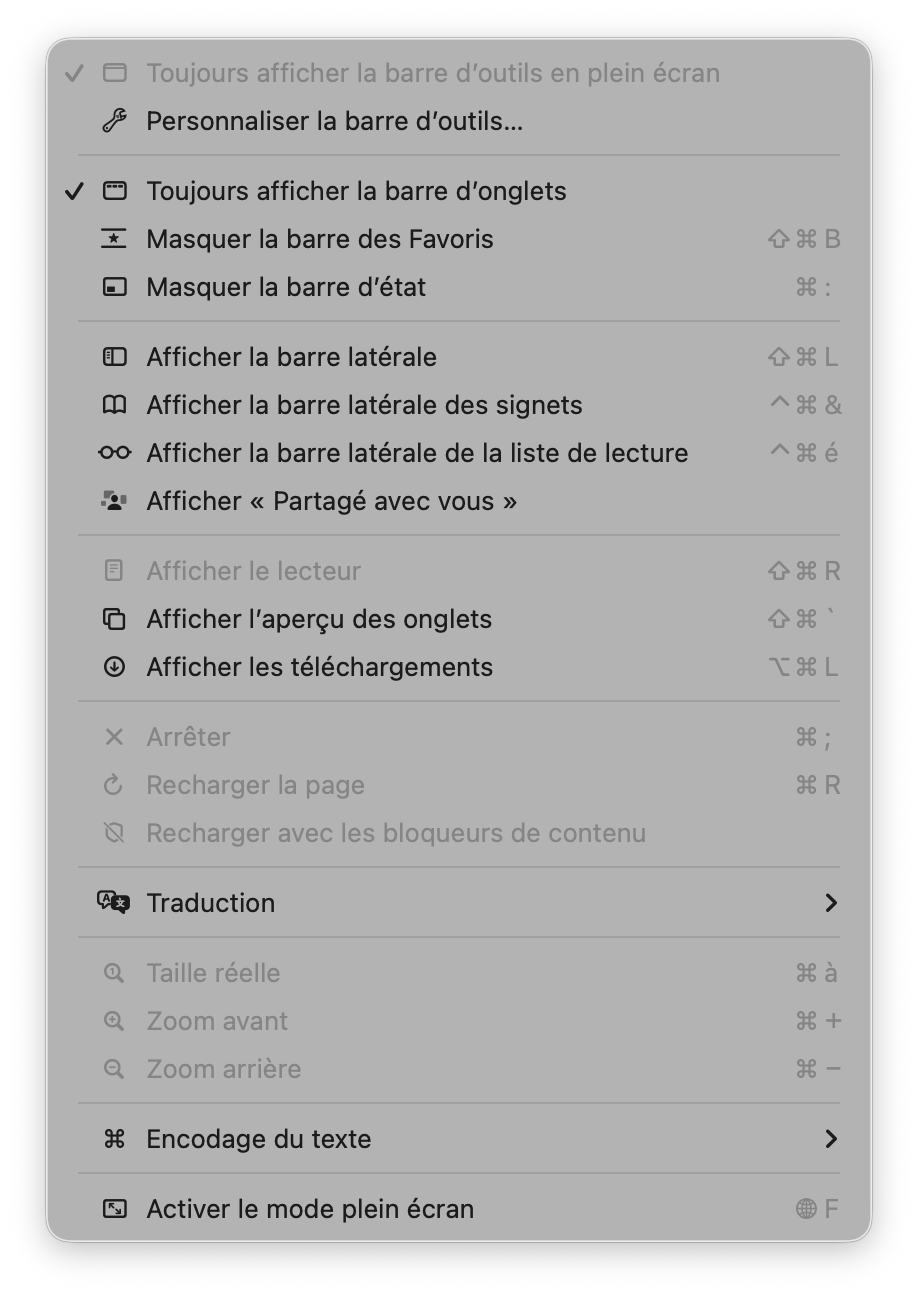
Task: Select Afficher les téléchargements menu entry
Action: tap(319, 667)
